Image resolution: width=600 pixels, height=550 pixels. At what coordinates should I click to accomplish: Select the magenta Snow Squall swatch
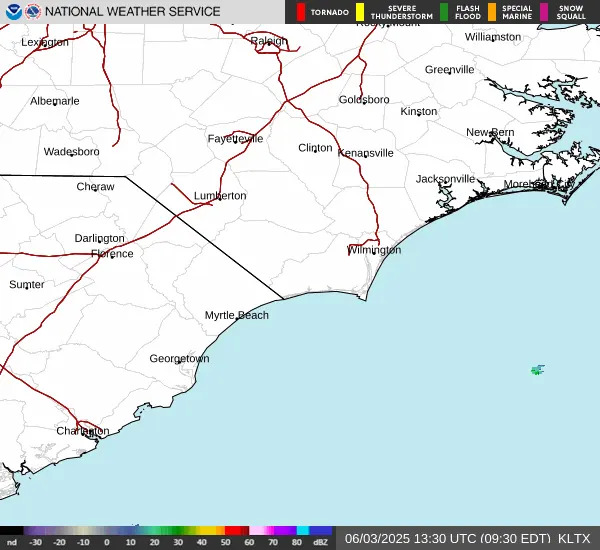(544, 12)
